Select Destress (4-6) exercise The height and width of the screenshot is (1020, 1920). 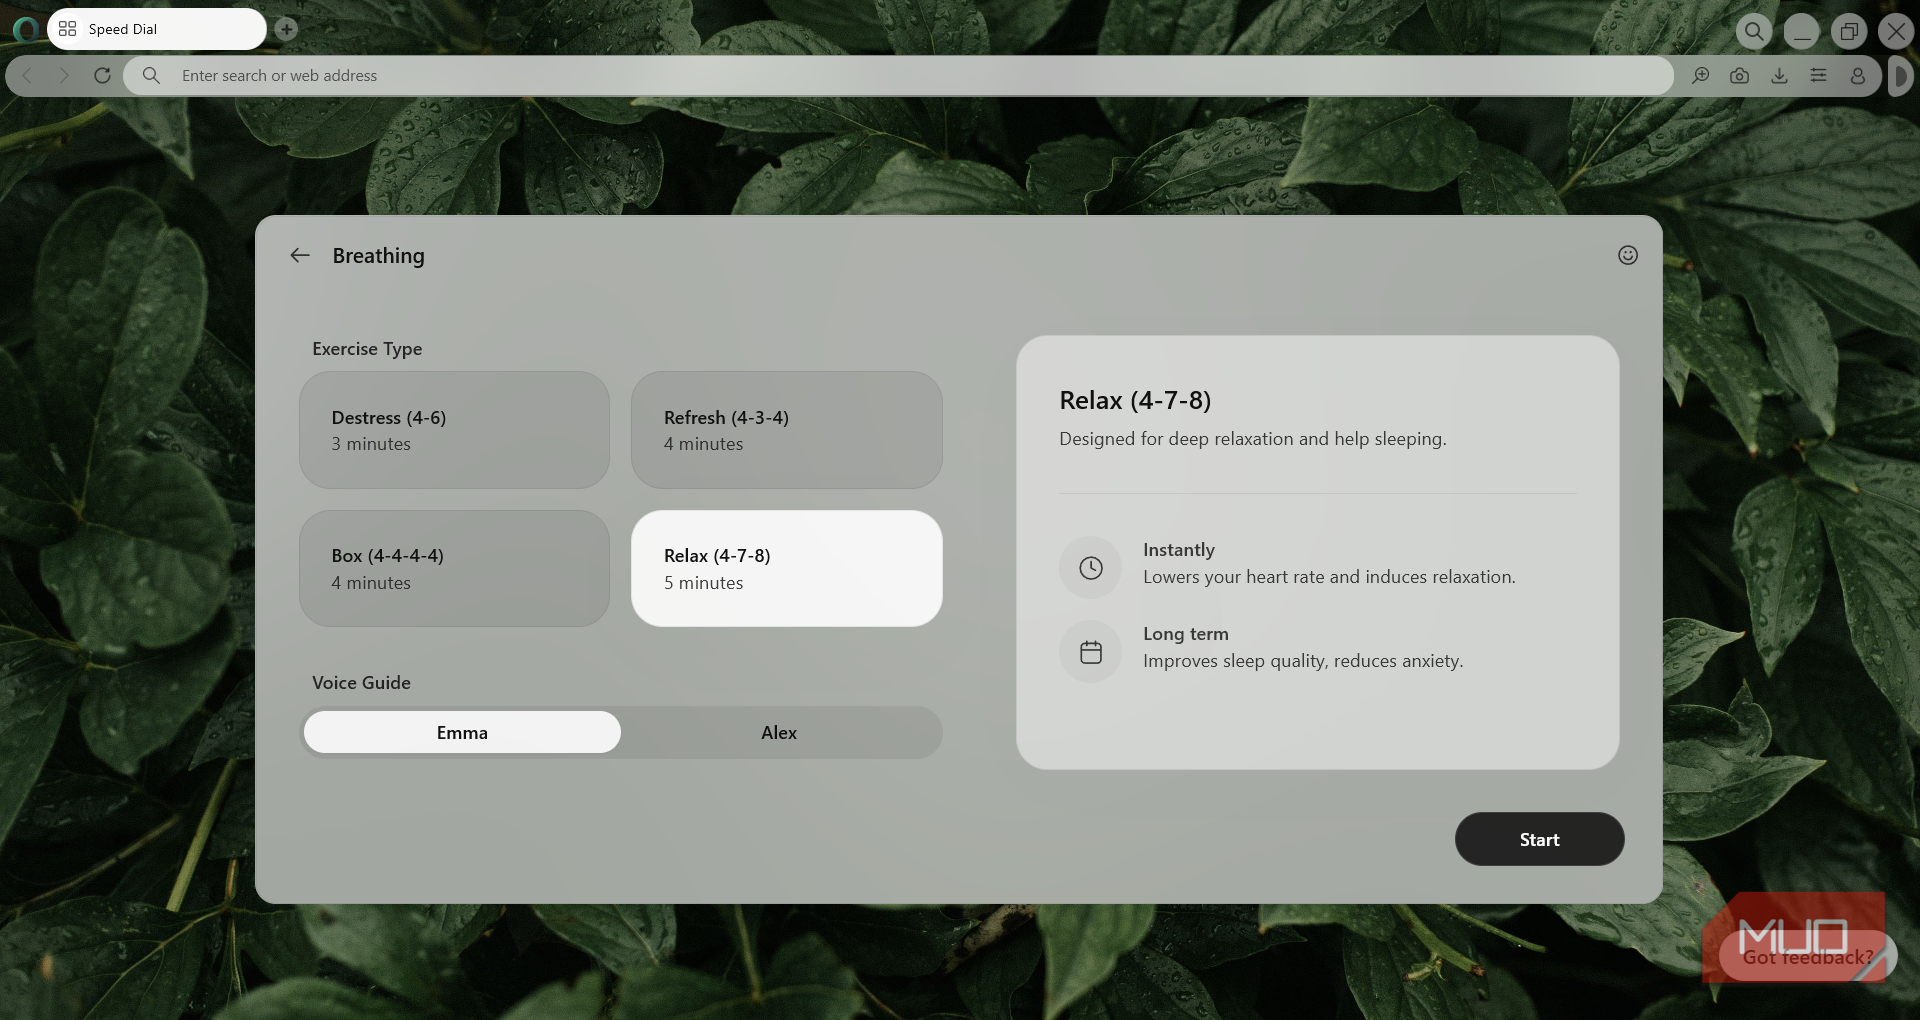(x=454, y=430)
